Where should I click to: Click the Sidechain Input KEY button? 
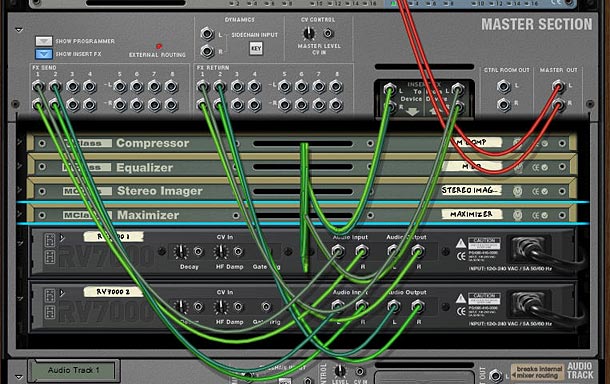pos(256,49)
